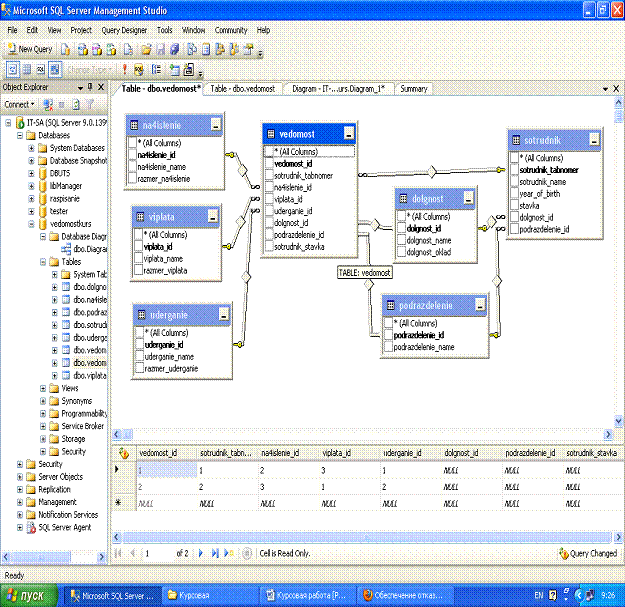The width and height of the screenshot is (625, 607).
Task: Check vedomost_id column in vedomost table
Action: click(x=268, y=164)
